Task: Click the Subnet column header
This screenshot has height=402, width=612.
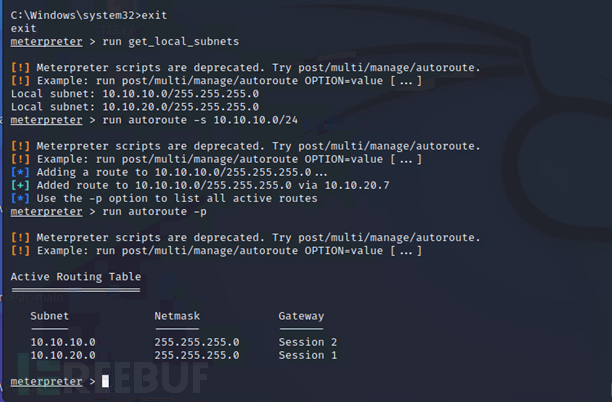Action: tap(50, 316)
